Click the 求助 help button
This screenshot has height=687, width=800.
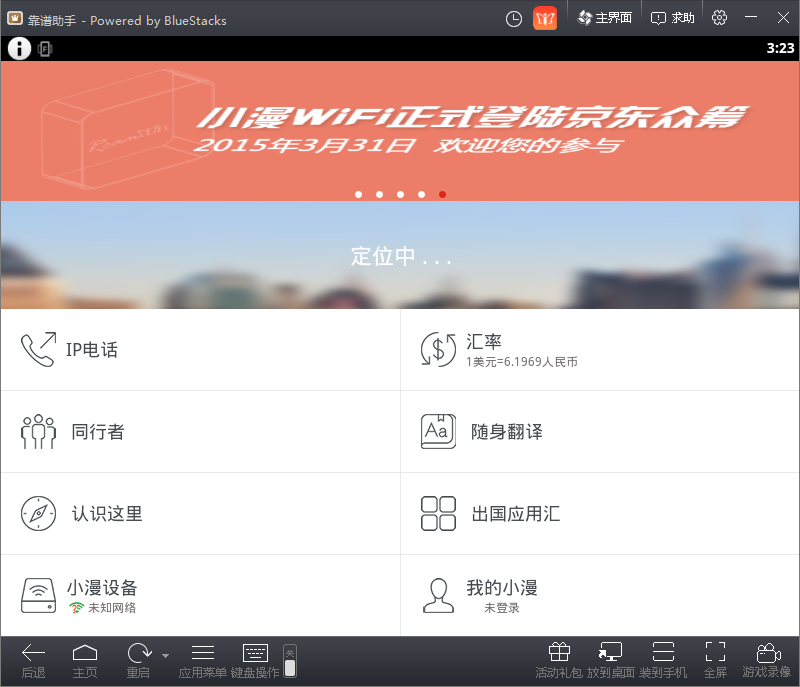click(x=673, y=18)
